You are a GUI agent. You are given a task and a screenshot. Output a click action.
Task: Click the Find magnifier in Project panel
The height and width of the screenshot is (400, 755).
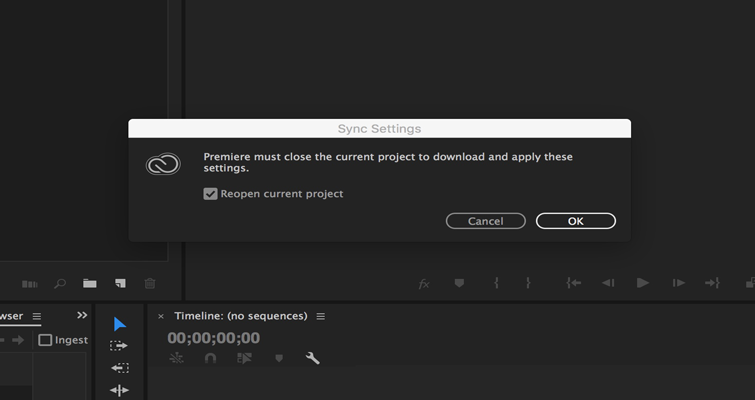click(x=60, y=284)
